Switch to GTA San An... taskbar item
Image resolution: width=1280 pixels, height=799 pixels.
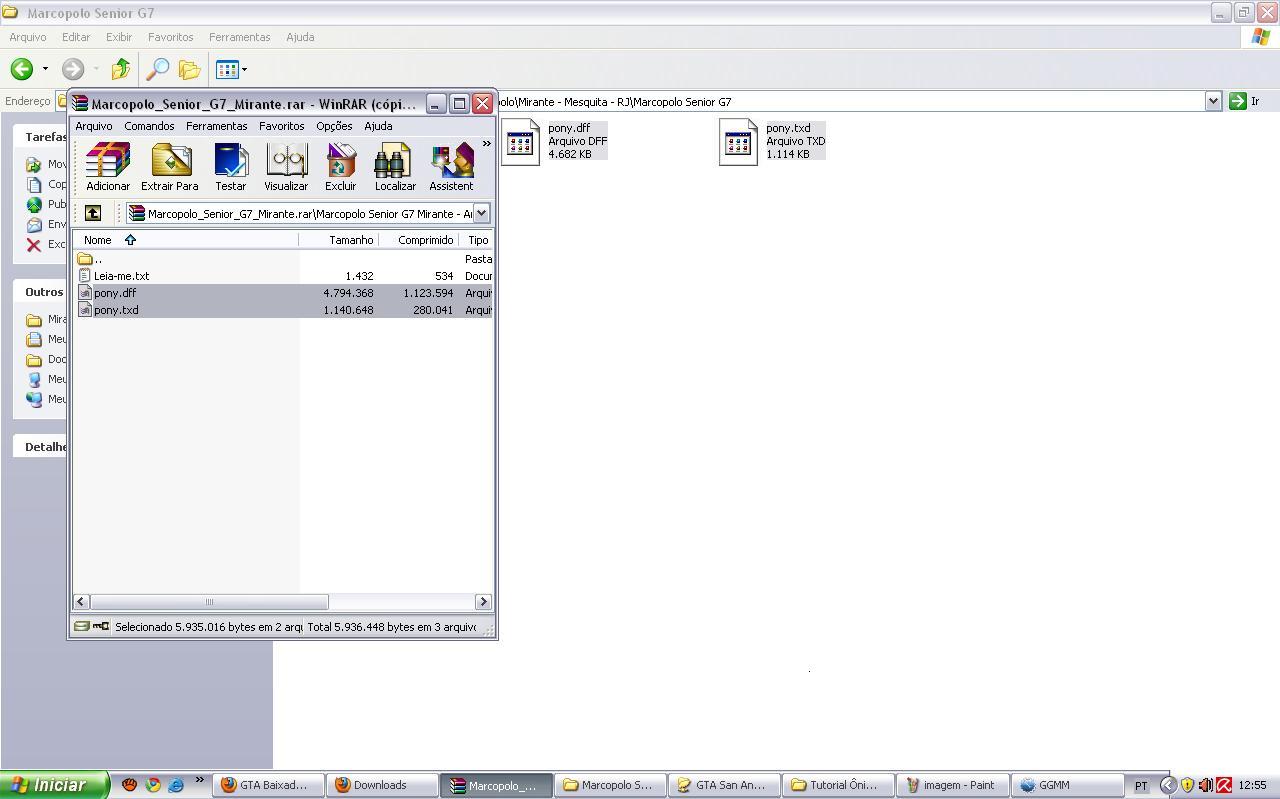pyautogui.click(x=724, y=785)
